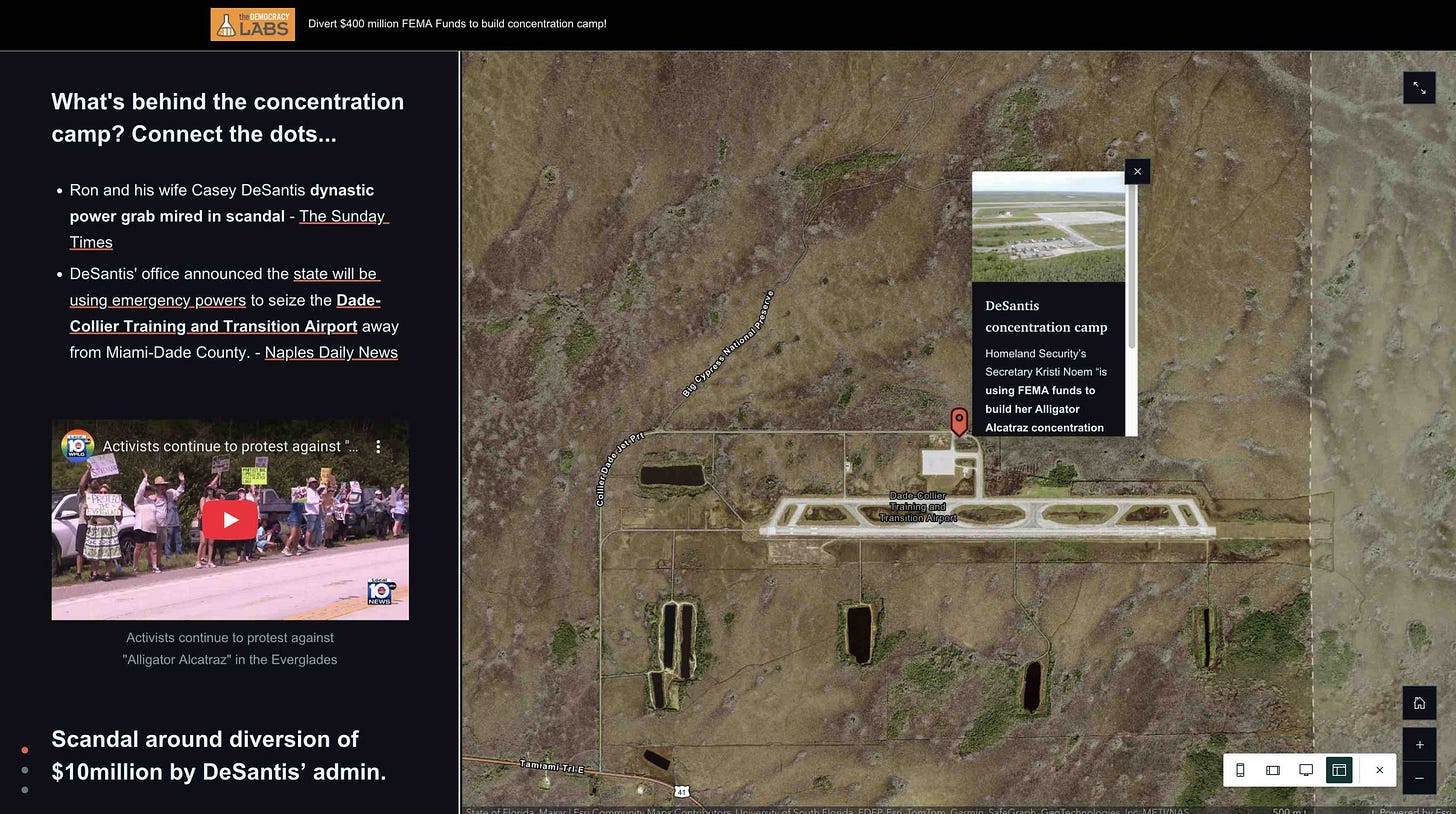Screen dimensions: 1456x814
Task: Click the Route 41 highway shield
Action: point(681,791)
